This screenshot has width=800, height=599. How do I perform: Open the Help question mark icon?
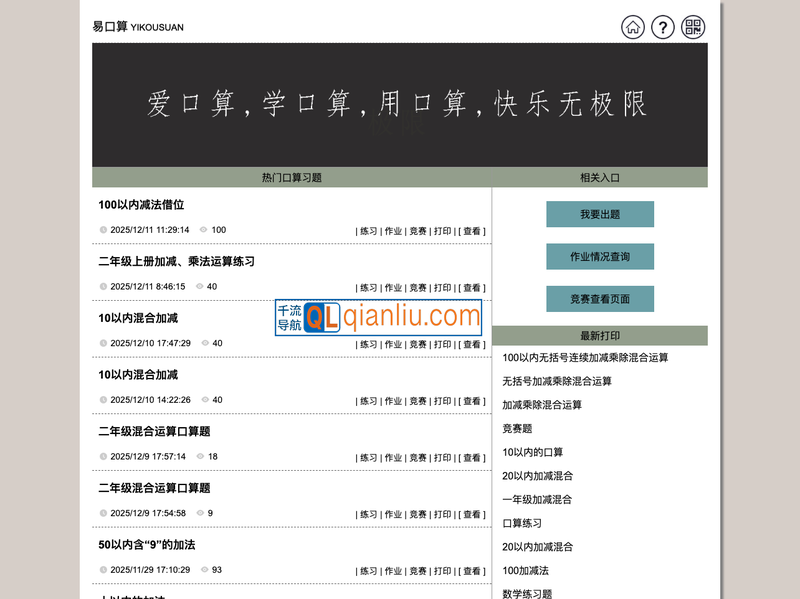662,29
